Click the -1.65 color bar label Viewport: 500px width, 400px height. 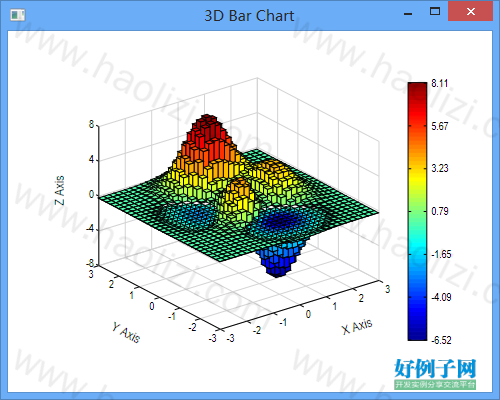(x=440, y=254)
